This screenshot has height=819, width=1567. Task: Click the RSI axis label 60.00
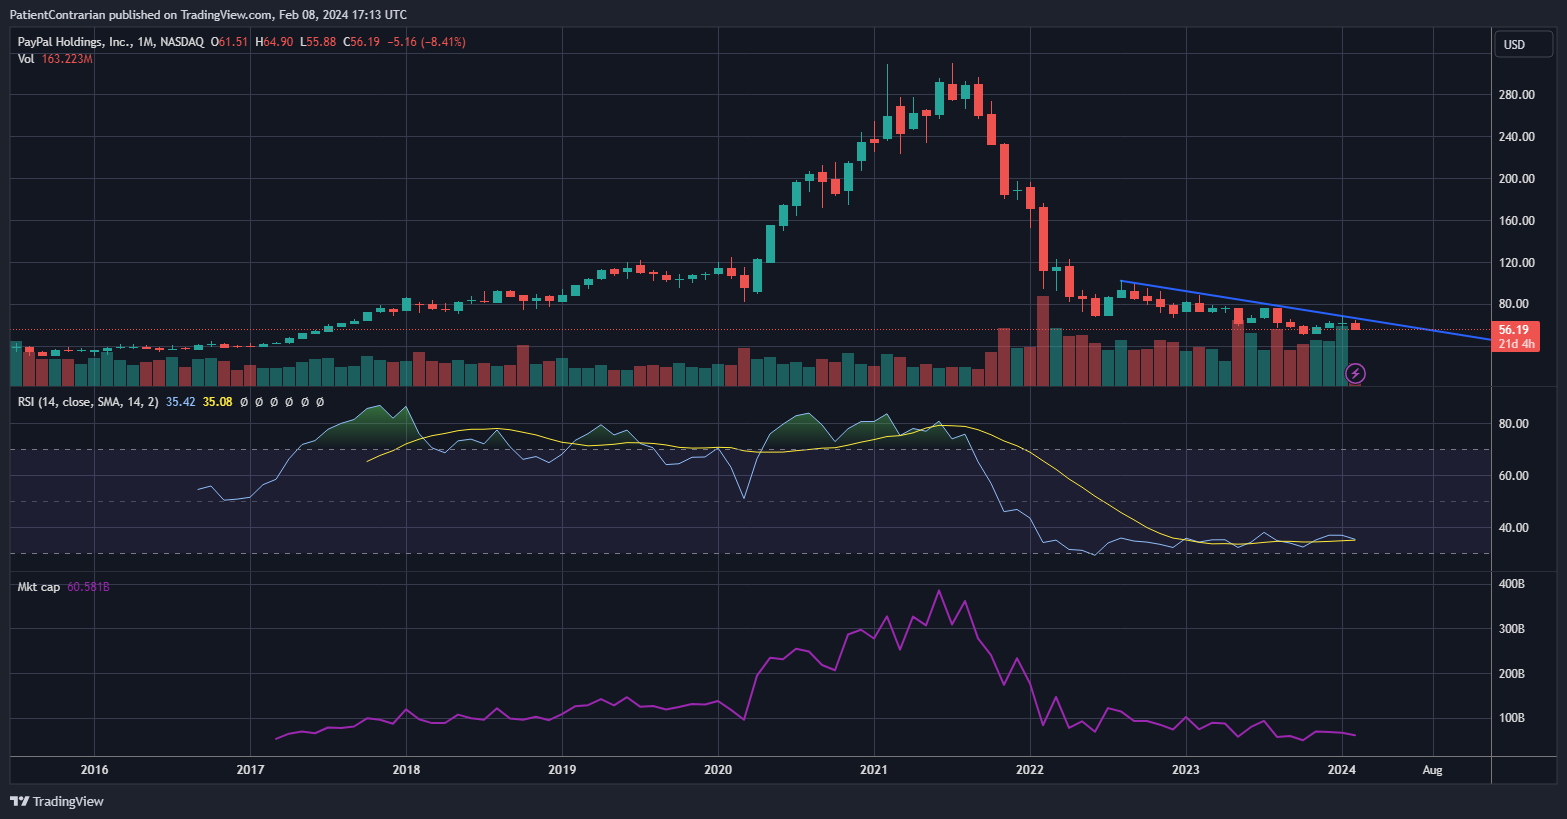click(1513, 476)
